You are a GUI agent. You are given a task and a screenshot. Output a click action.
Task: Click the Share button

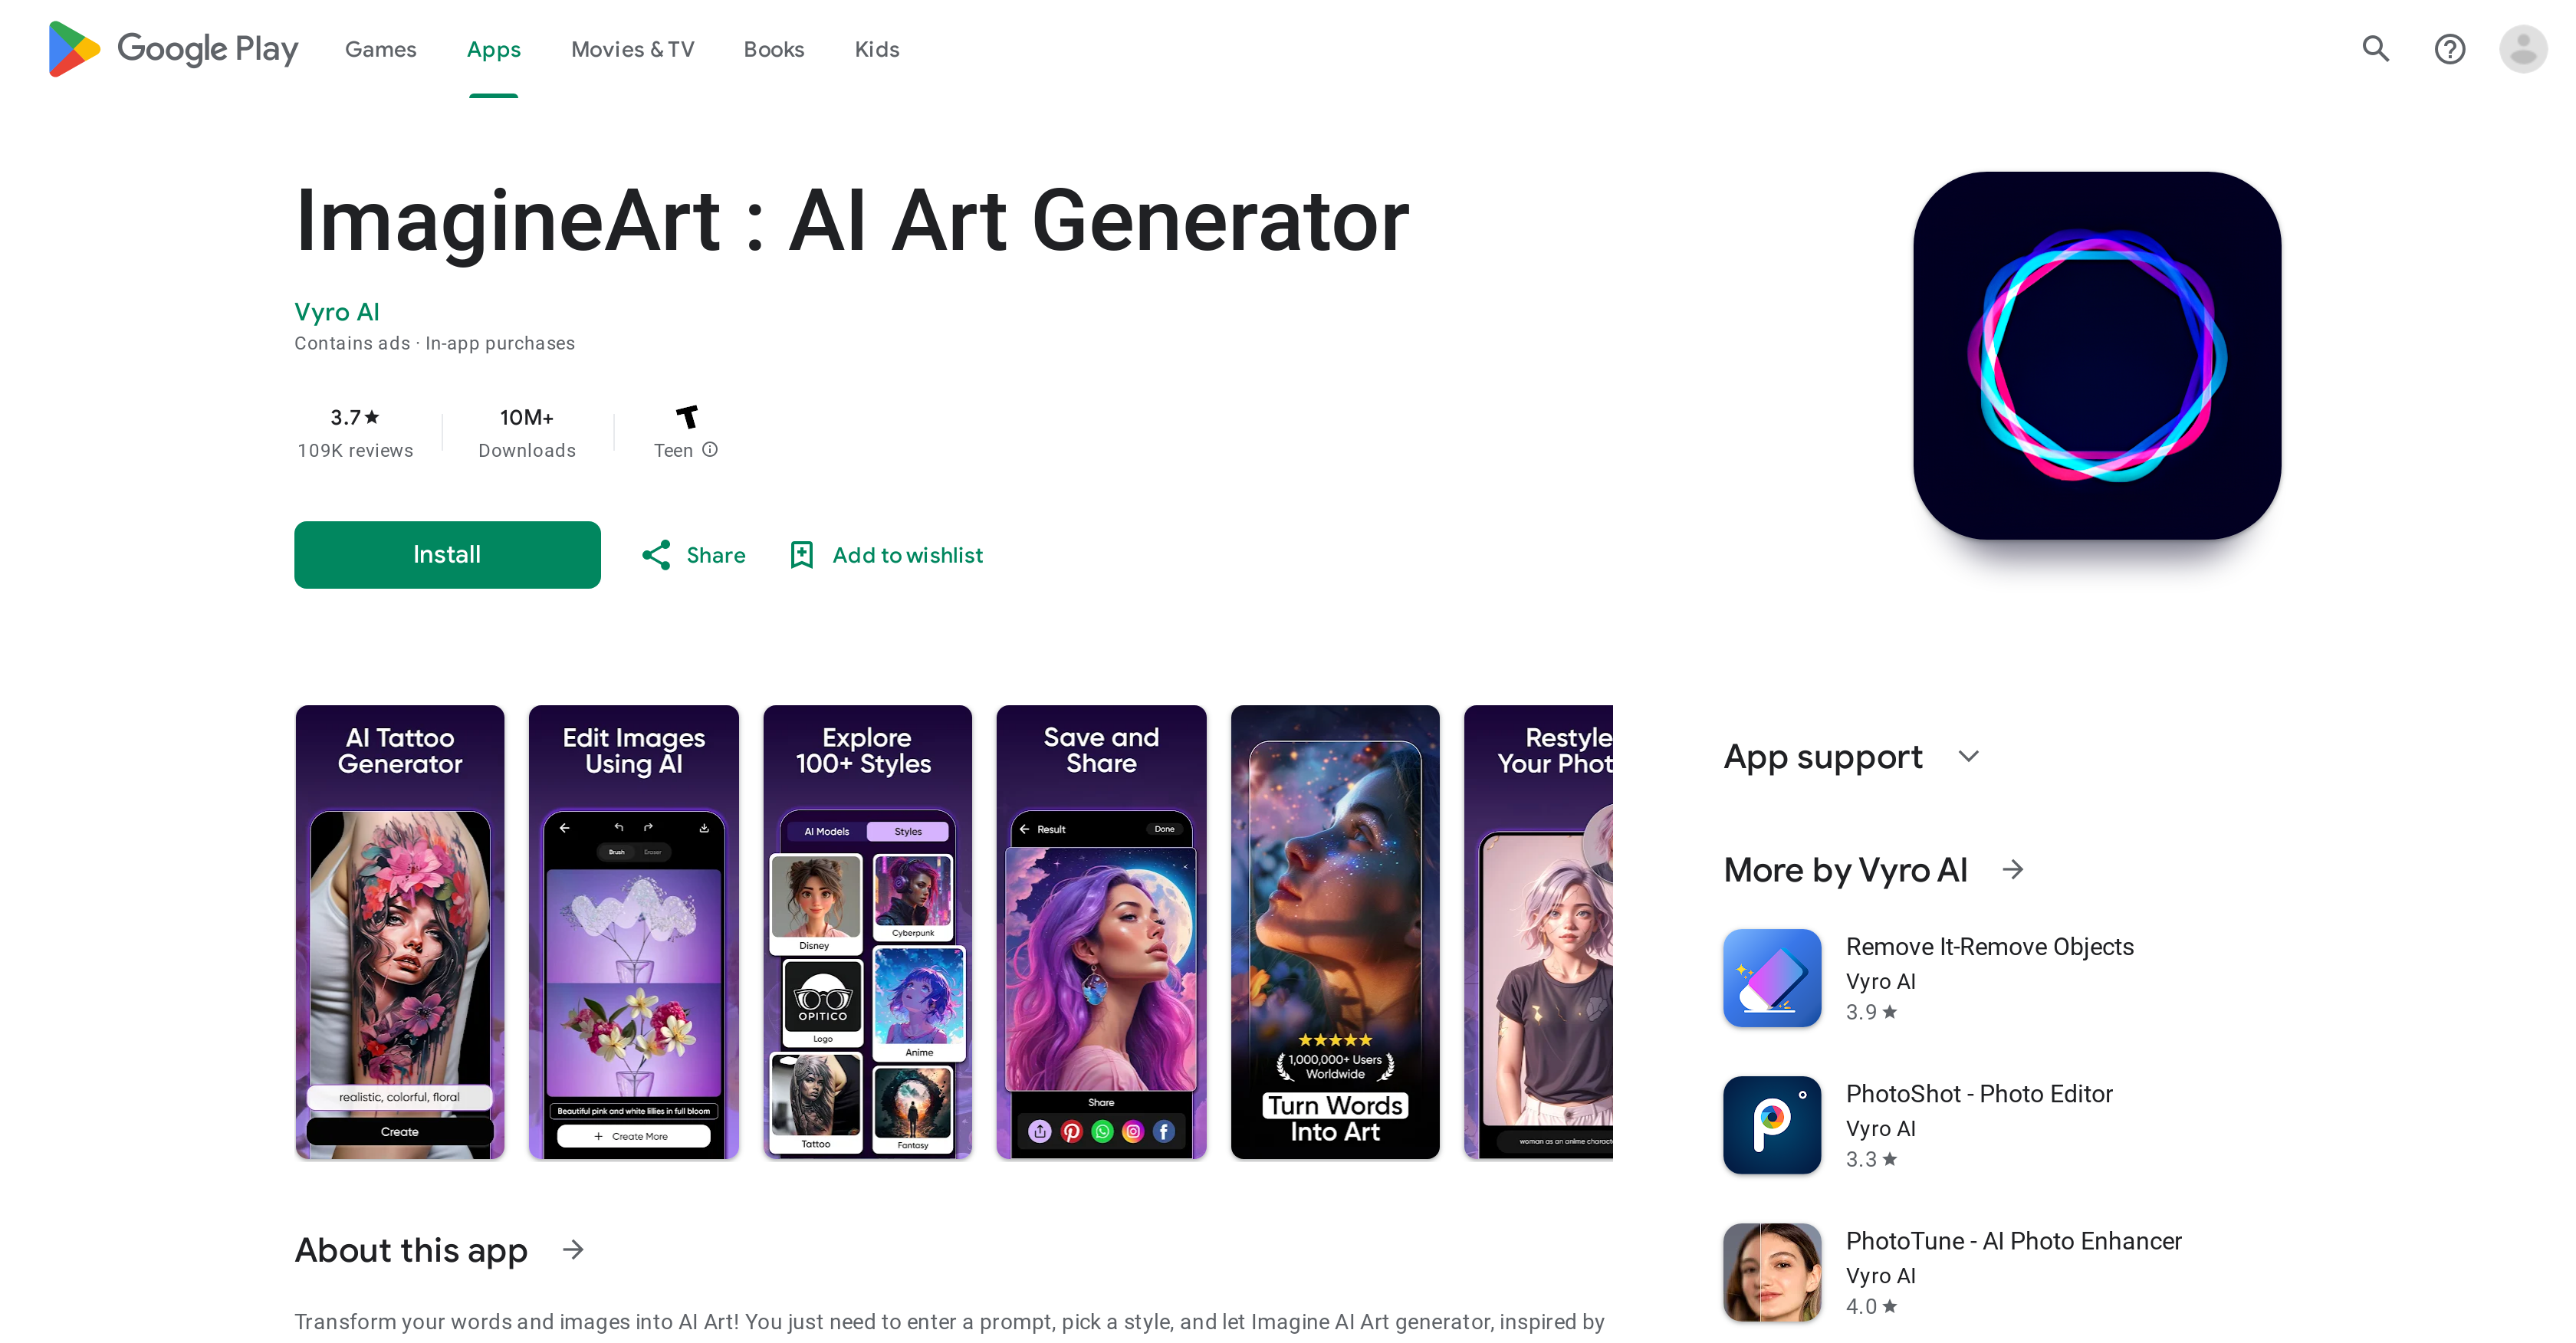point(692,554)
